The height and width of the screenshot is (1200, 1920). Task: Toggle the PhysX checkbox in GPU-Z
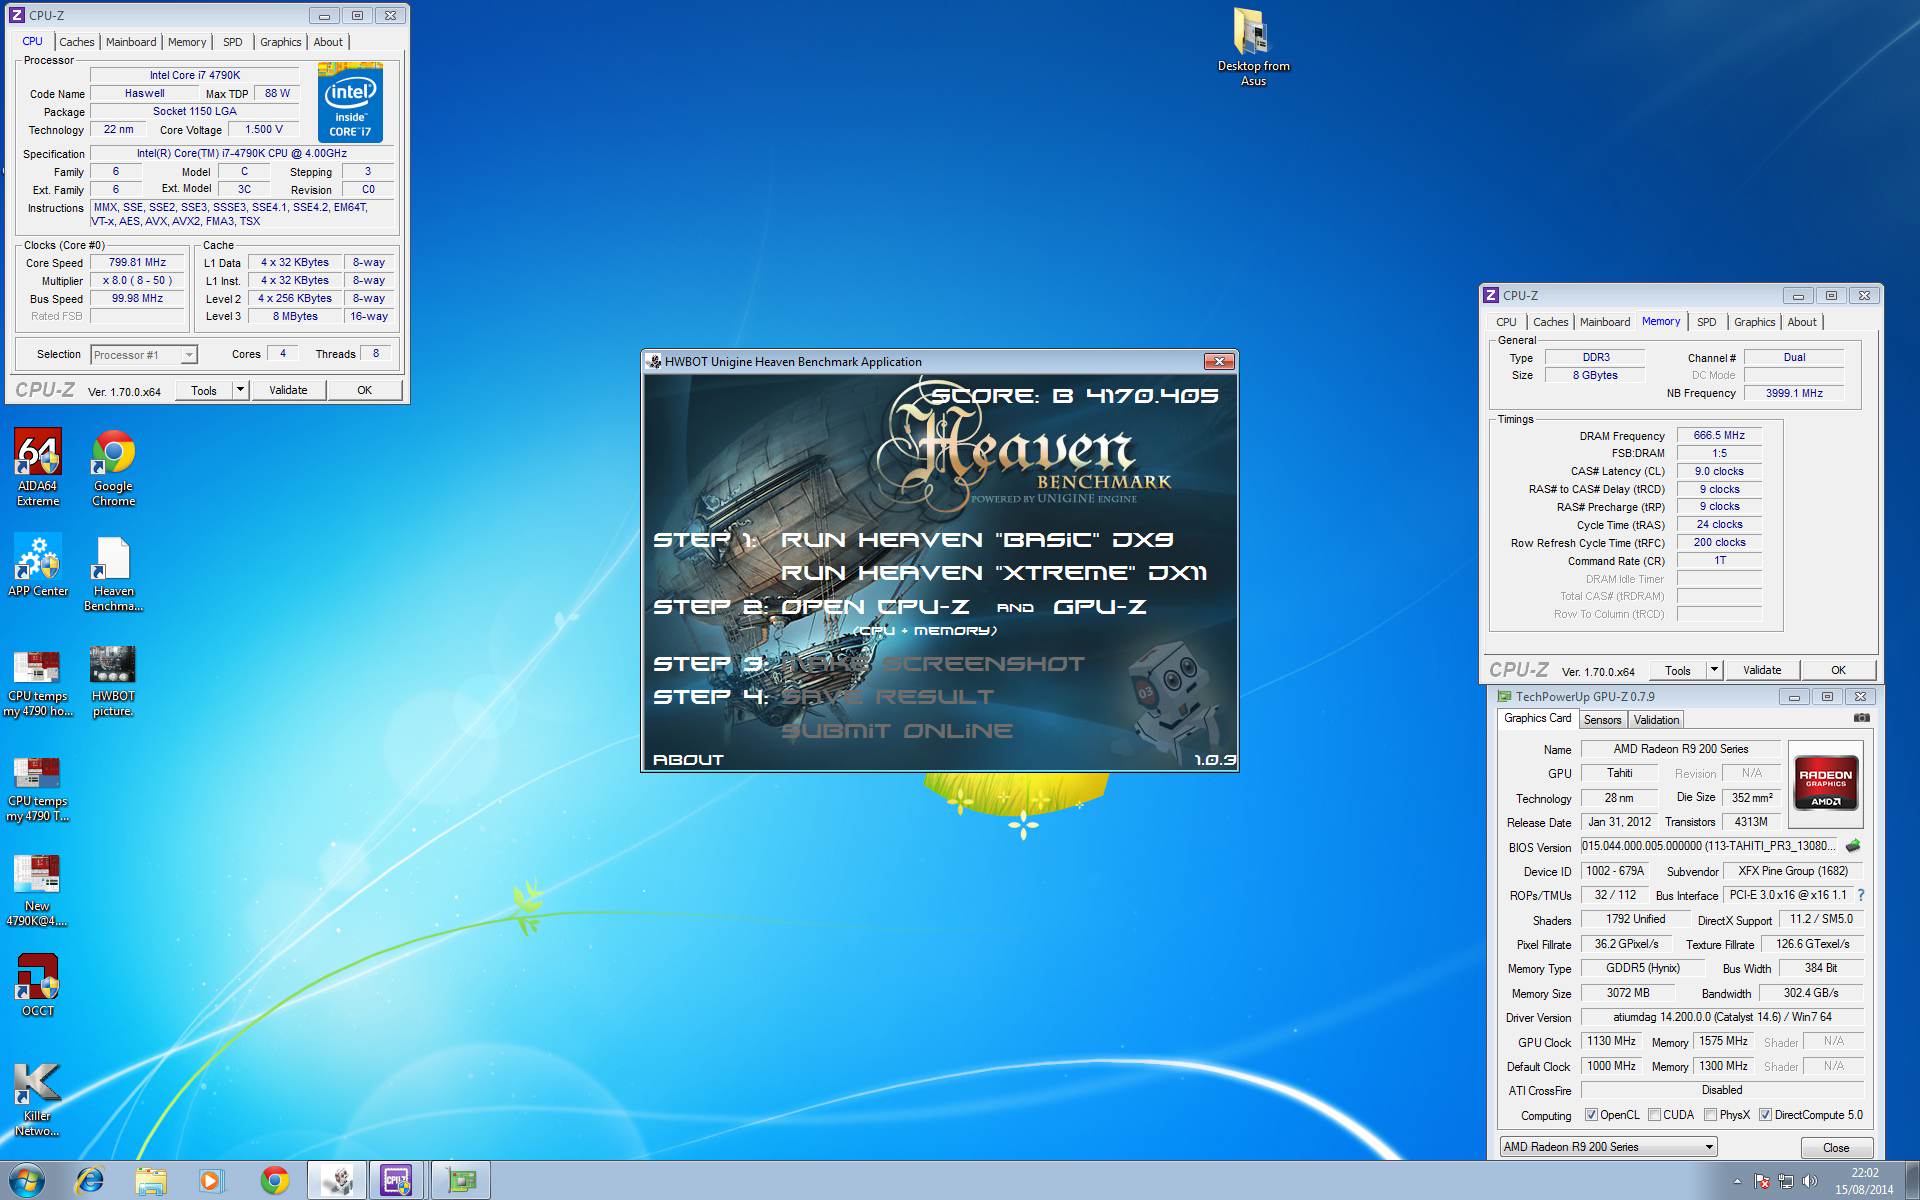(1711, 1115)
